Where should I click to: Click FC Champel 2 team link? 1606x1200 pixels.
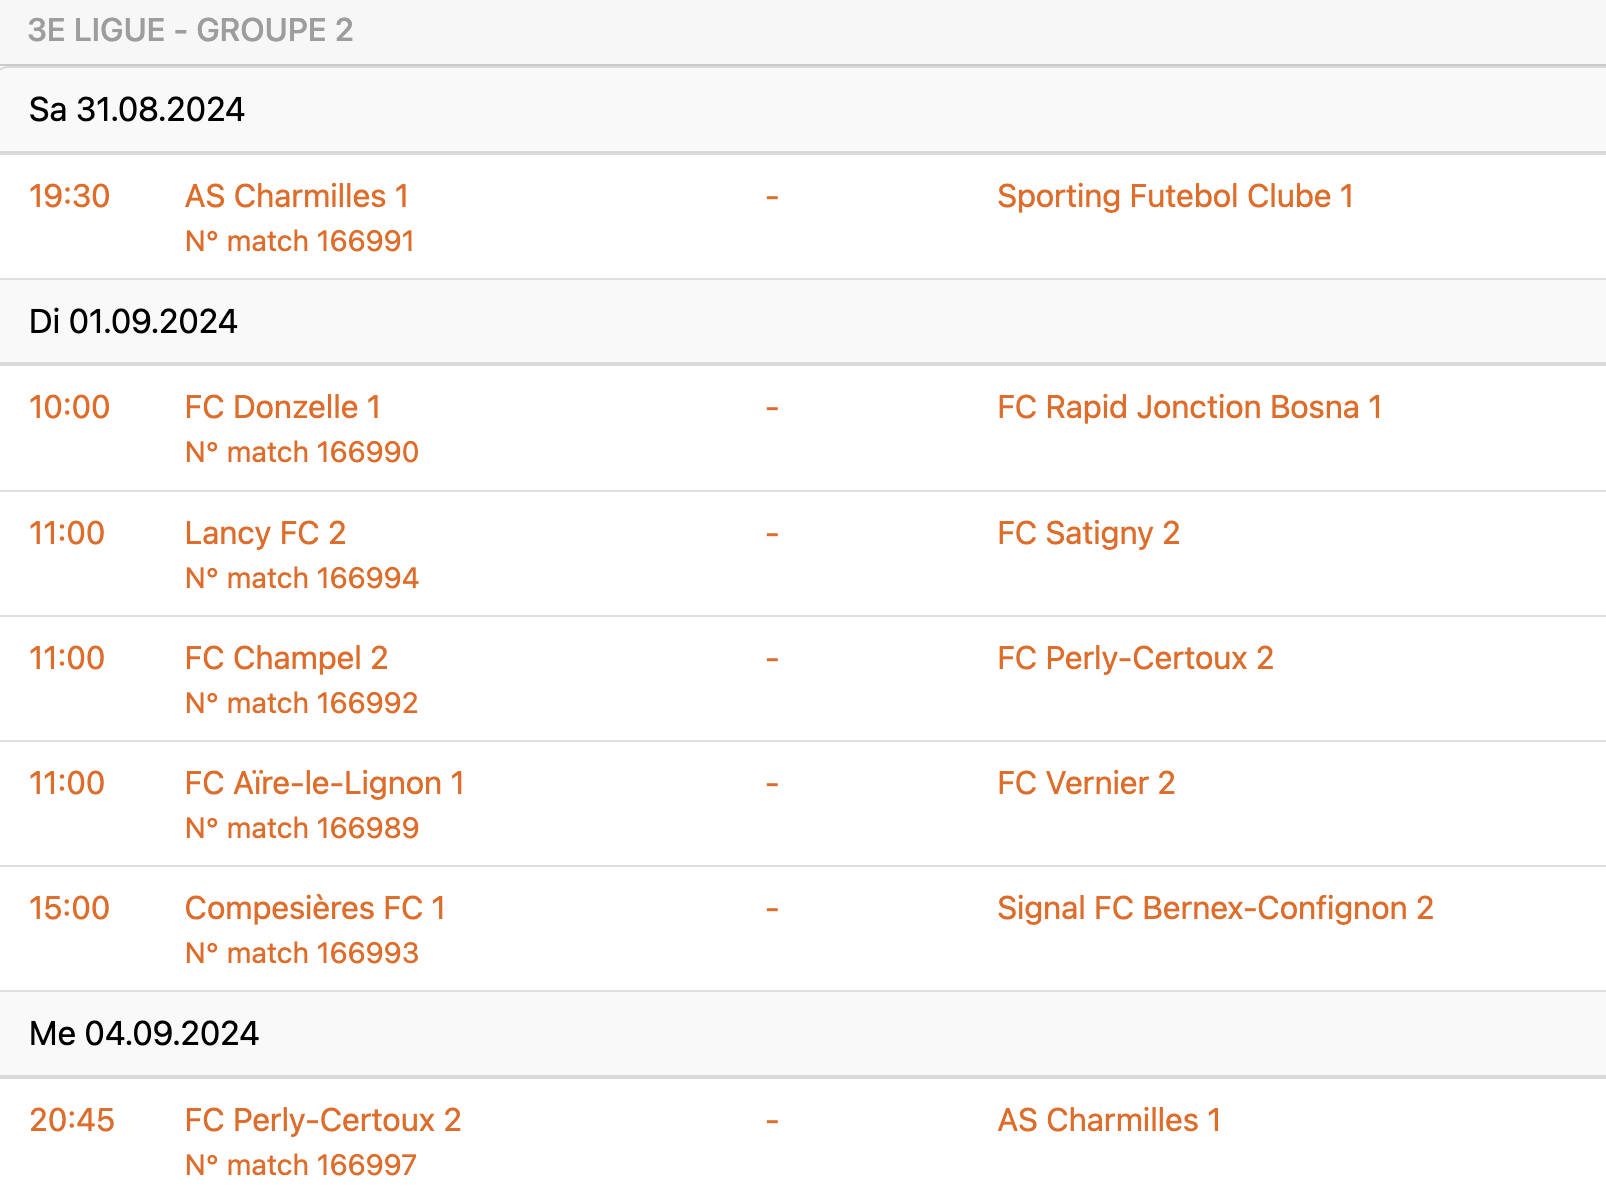click(x=286, y=658)
